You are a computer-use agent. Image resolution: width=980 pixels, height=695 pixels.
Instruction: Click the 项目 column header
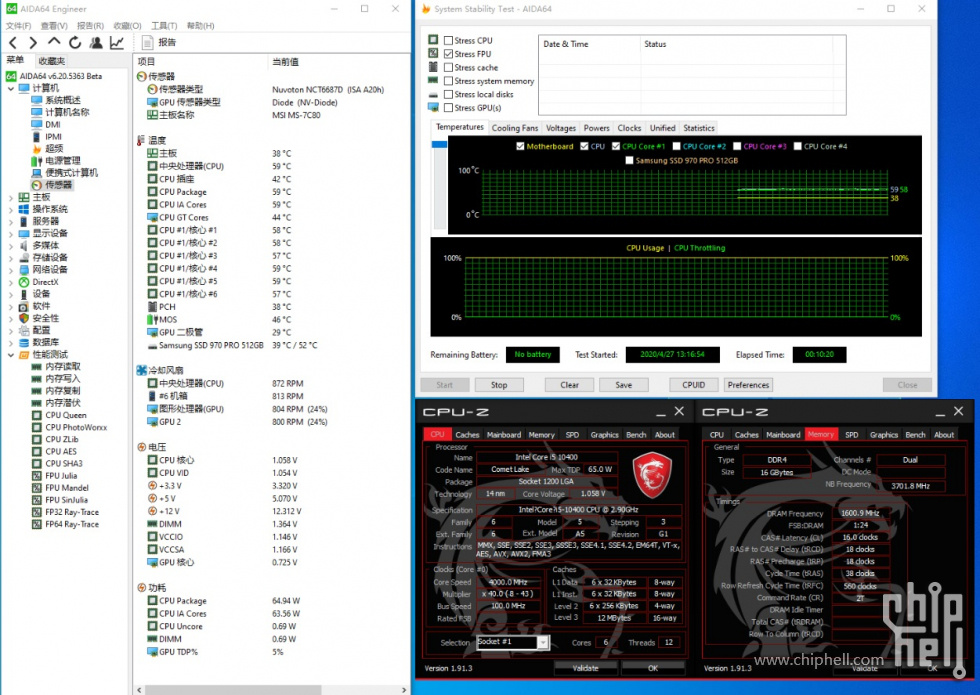[146, 62]
